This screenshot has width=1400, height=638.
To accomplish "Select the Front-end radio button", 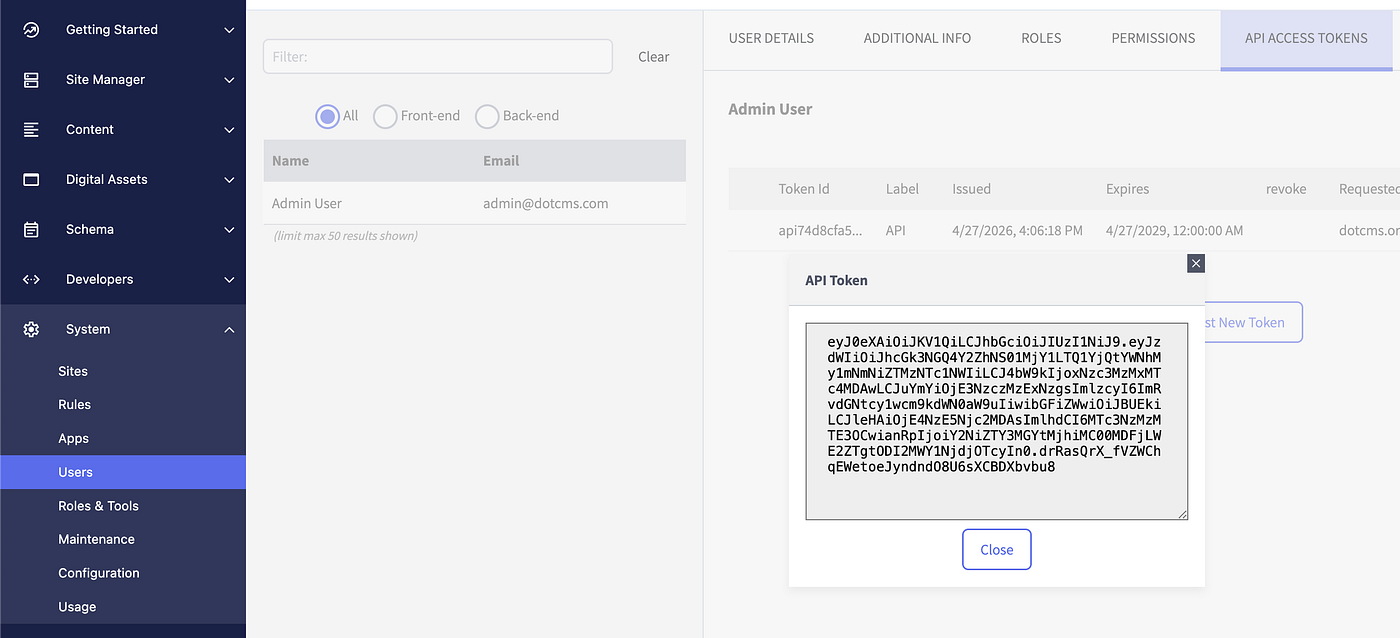I will pyautogui.click(x=385, y=116).
